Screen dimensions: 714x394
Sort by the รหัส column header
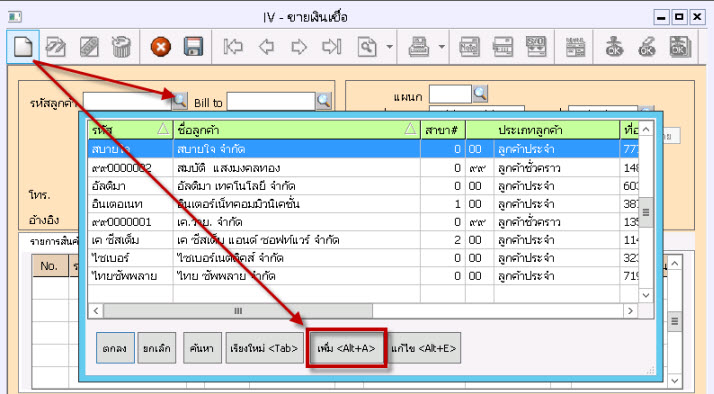(130, 130)
